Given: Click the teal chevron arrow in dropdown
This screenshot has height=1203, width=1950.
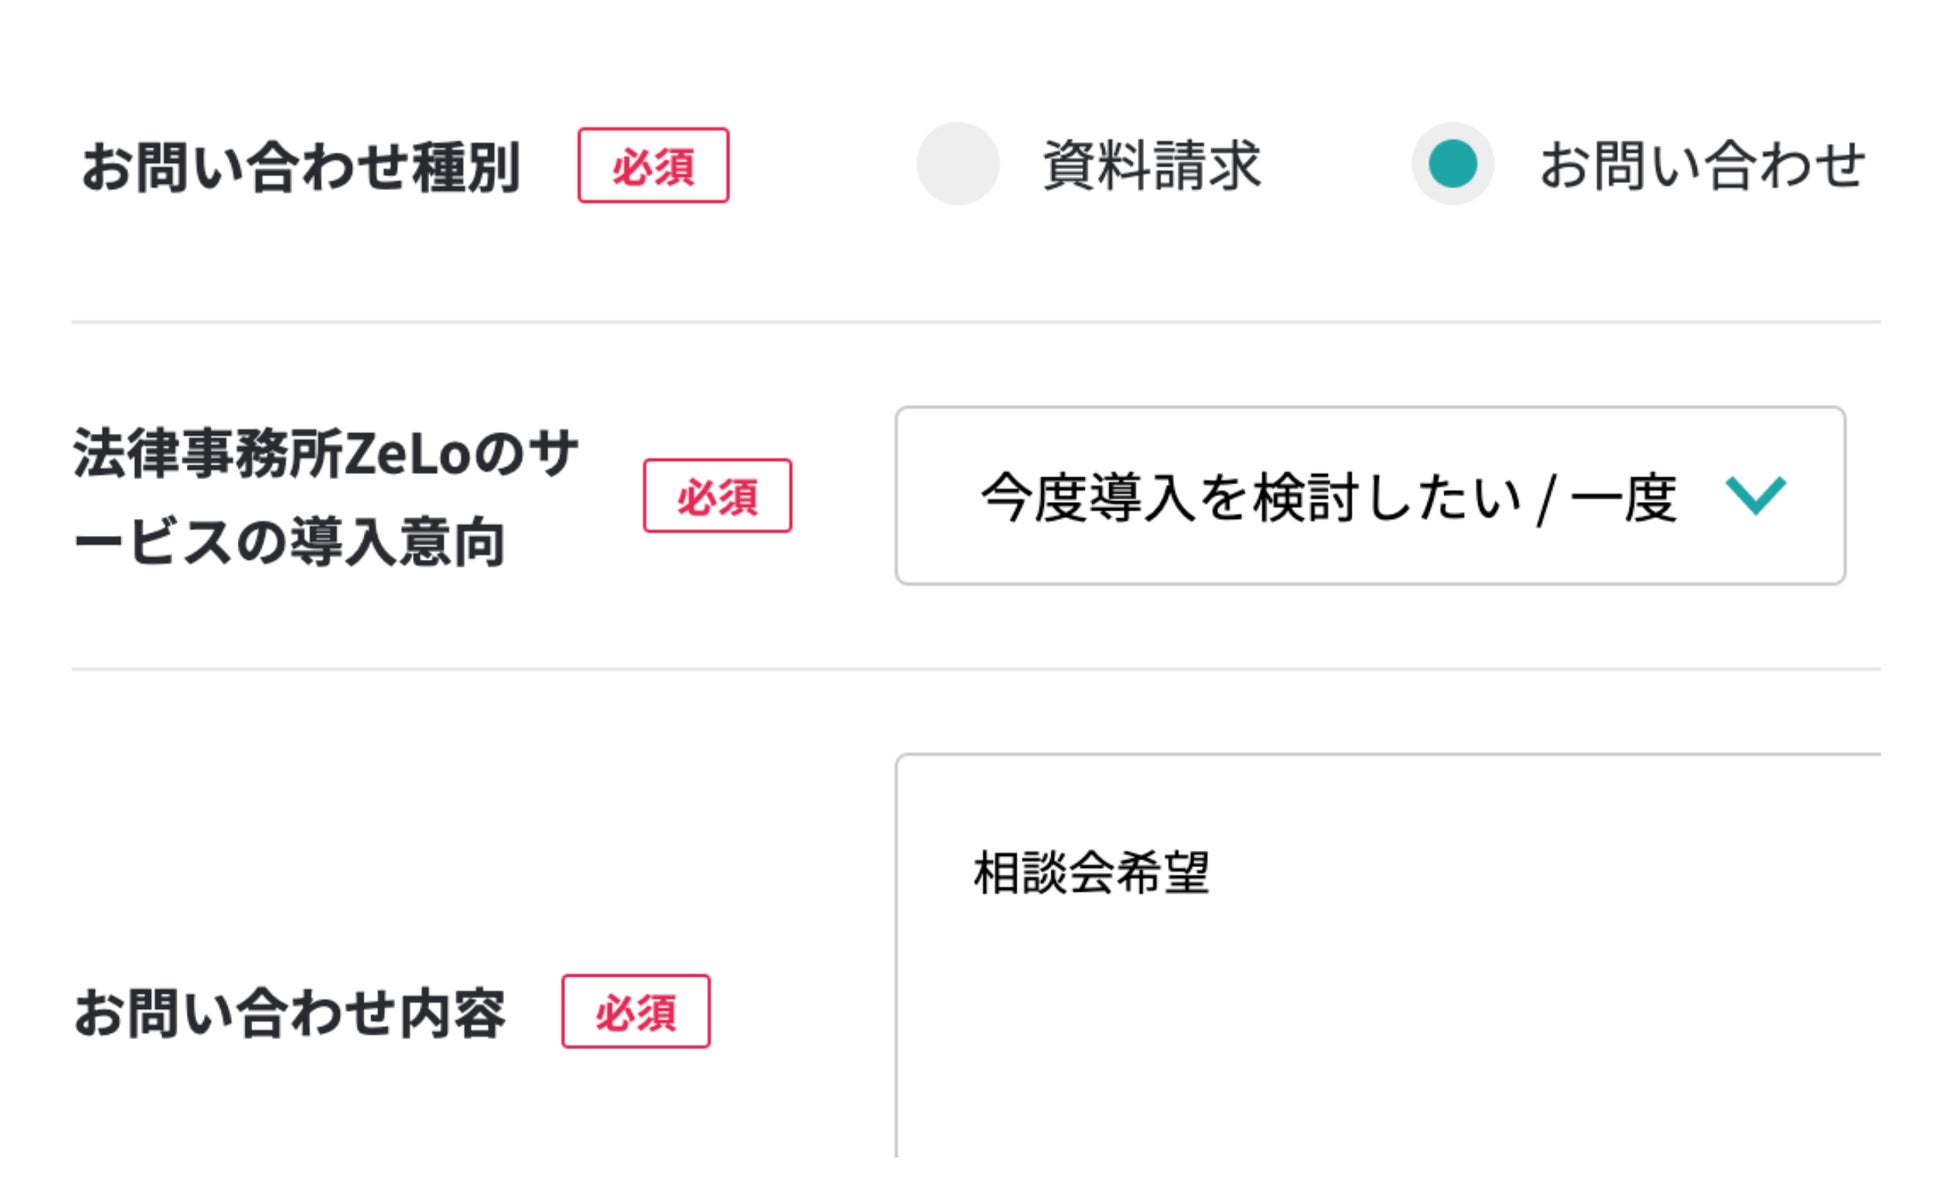Looking at the screenshot, I should click(1755, 495).
